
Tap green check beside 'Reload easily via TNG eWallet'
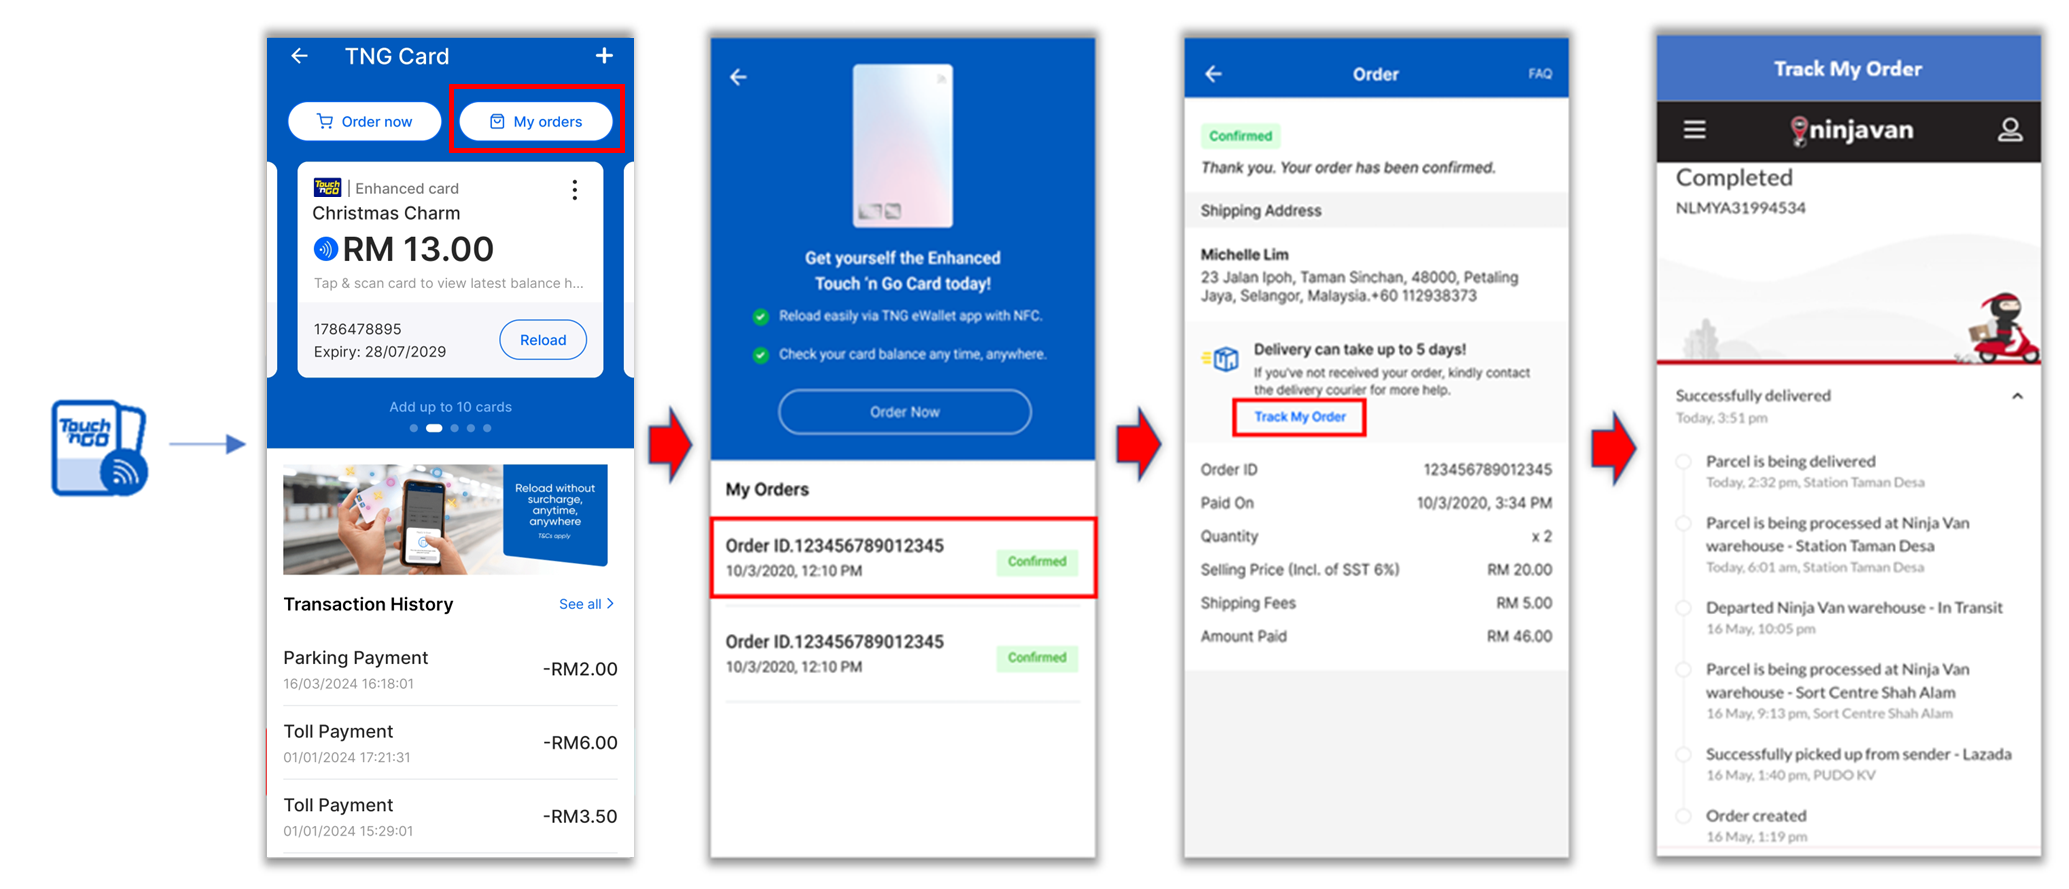click(x=760, y=316)
